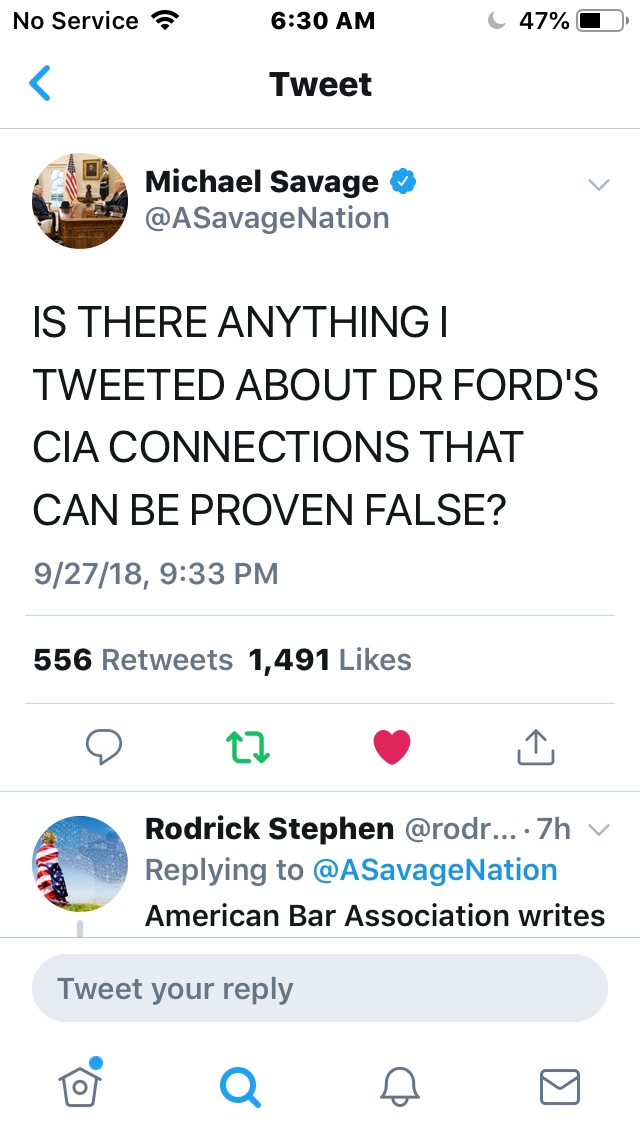
Task: View the 1,491 Likes list
Action: tap(330, 660)
